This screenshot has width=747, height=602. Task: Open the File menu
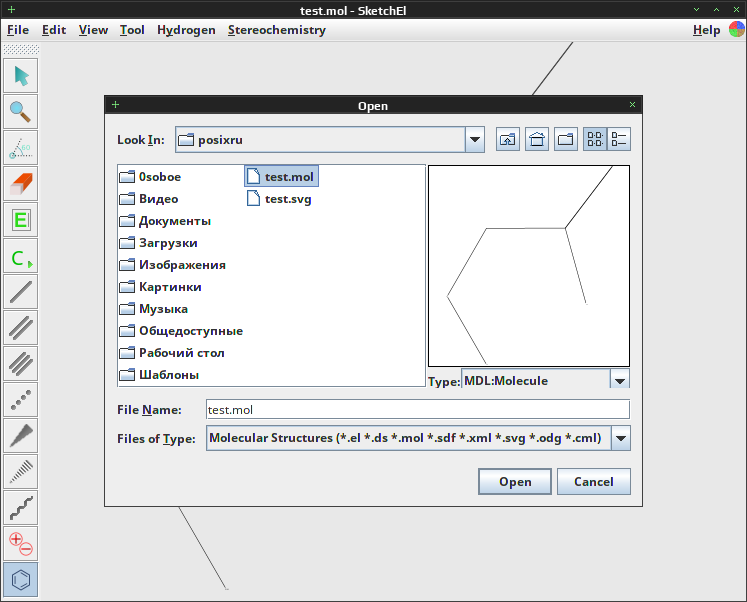pos(18,30)
